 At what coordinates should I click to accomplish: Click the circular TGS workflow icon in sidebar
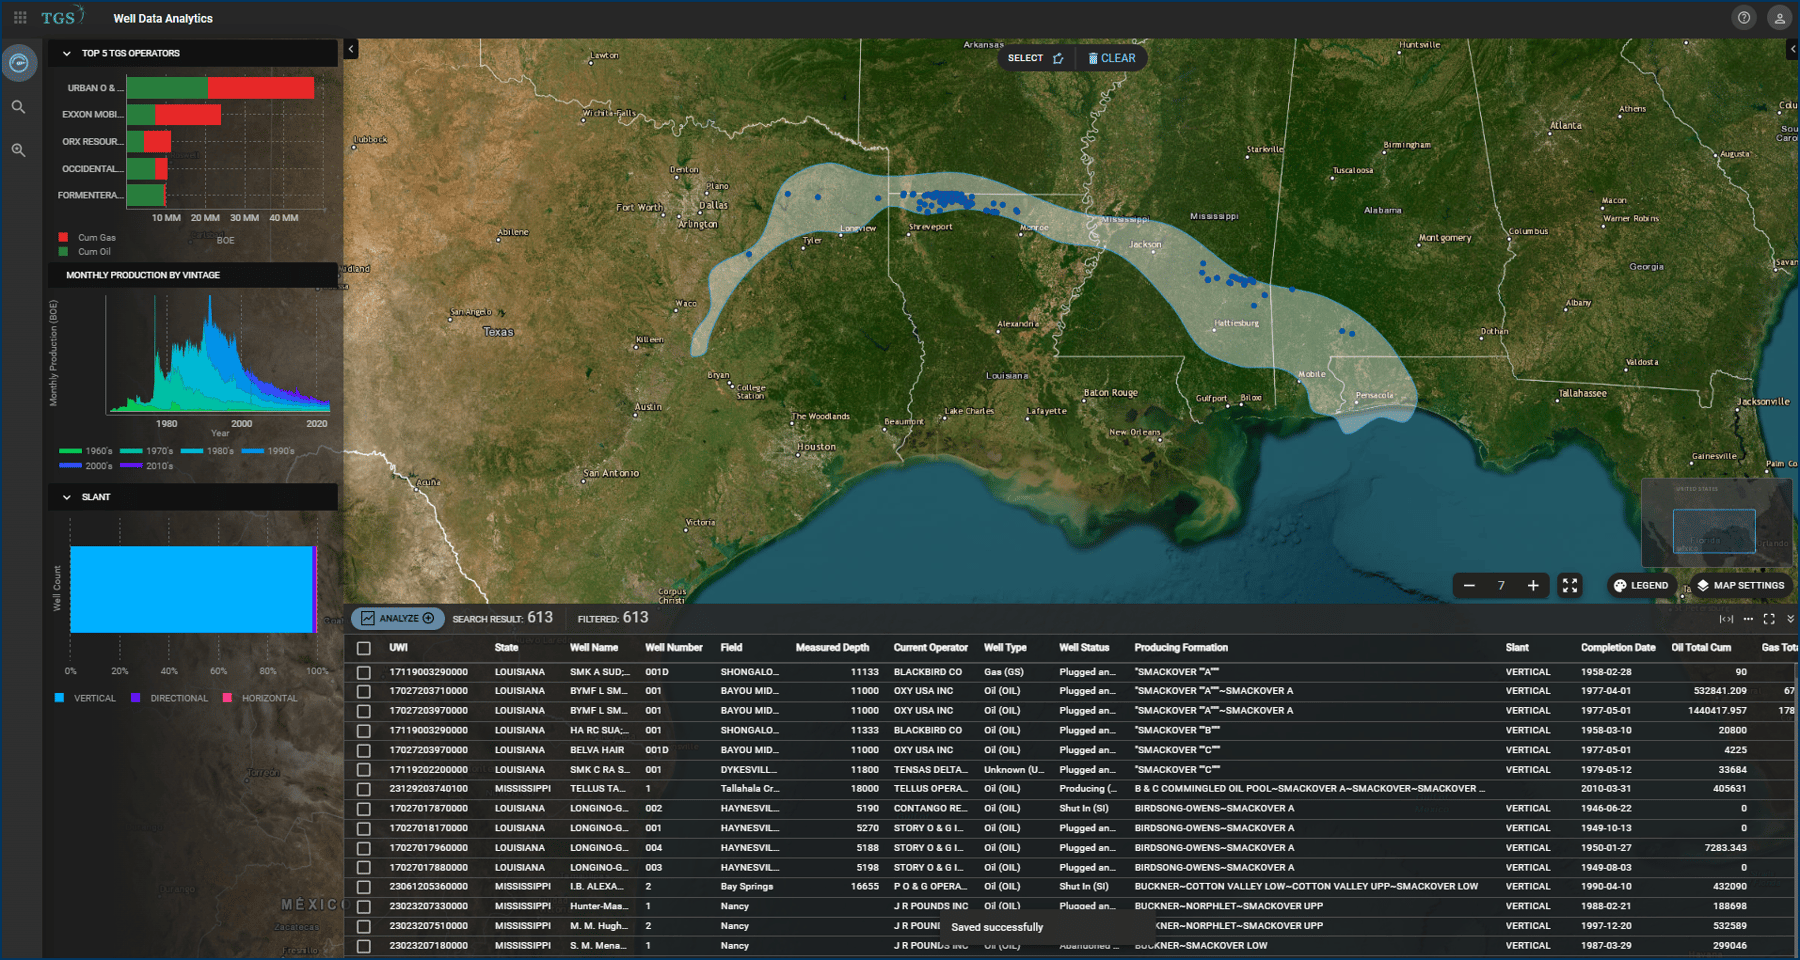19,62
